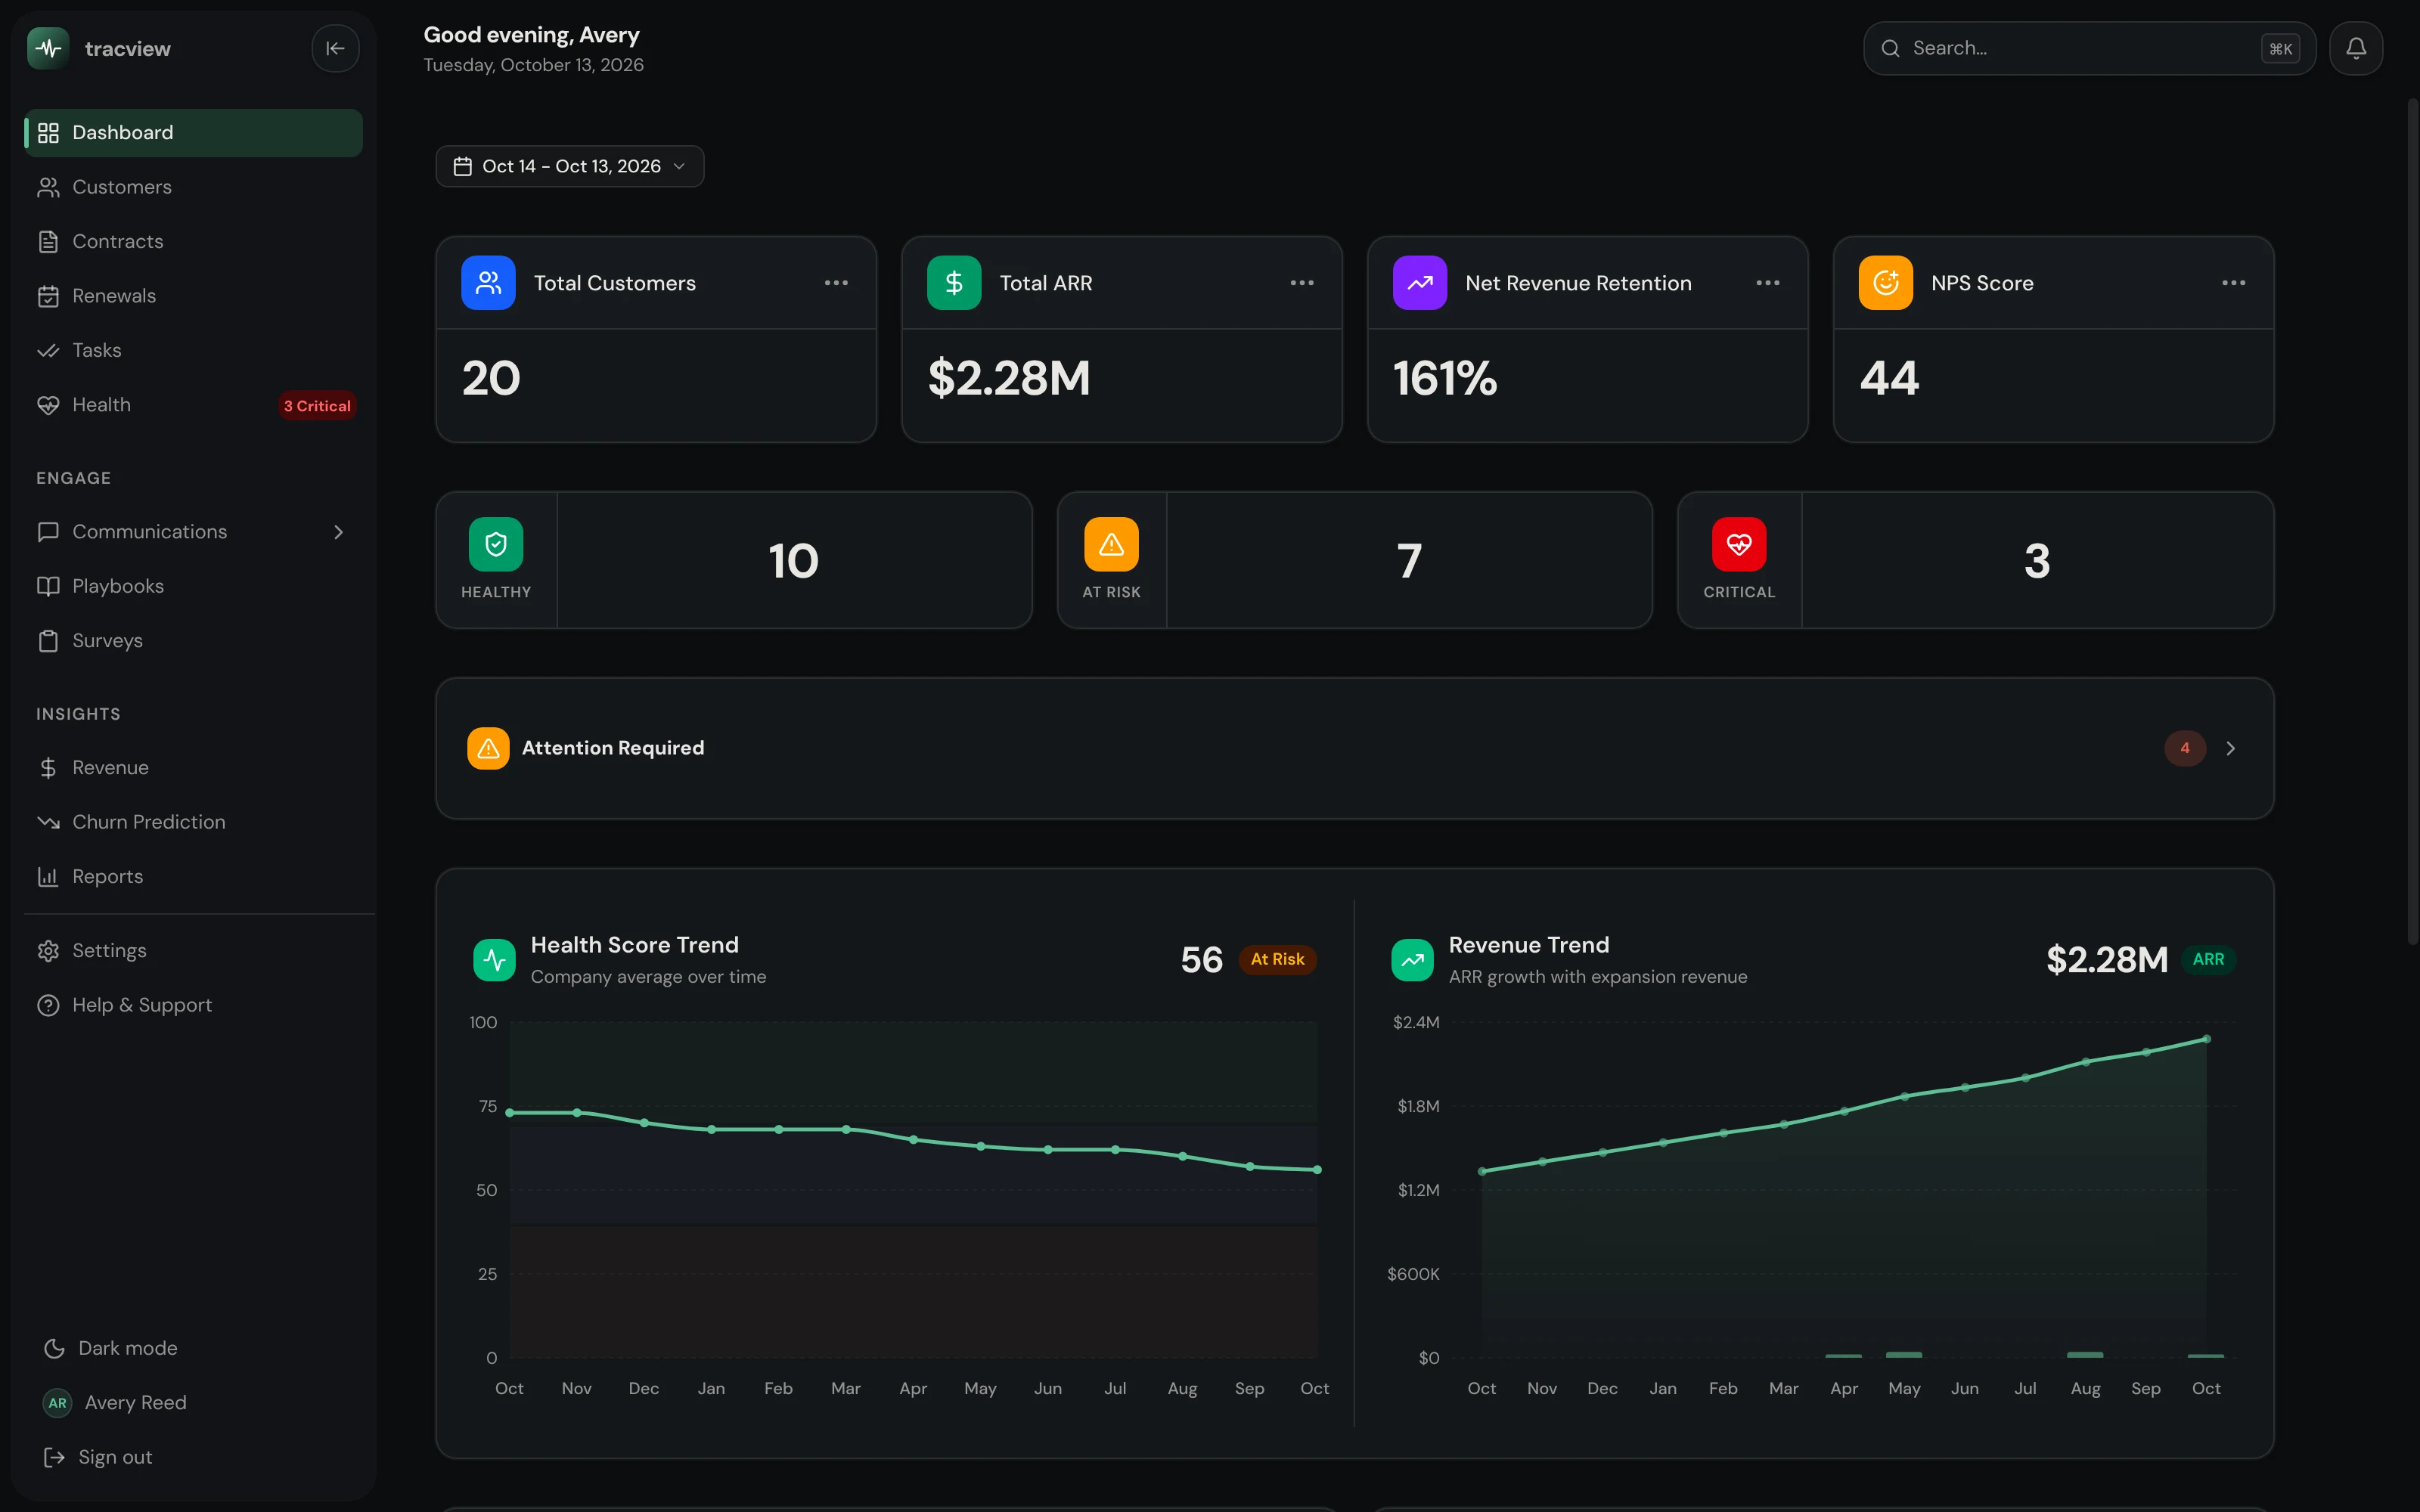Viewport: 2420px width, 1512px height.
Task: Open Settings
Action: [x=194, y=951]
